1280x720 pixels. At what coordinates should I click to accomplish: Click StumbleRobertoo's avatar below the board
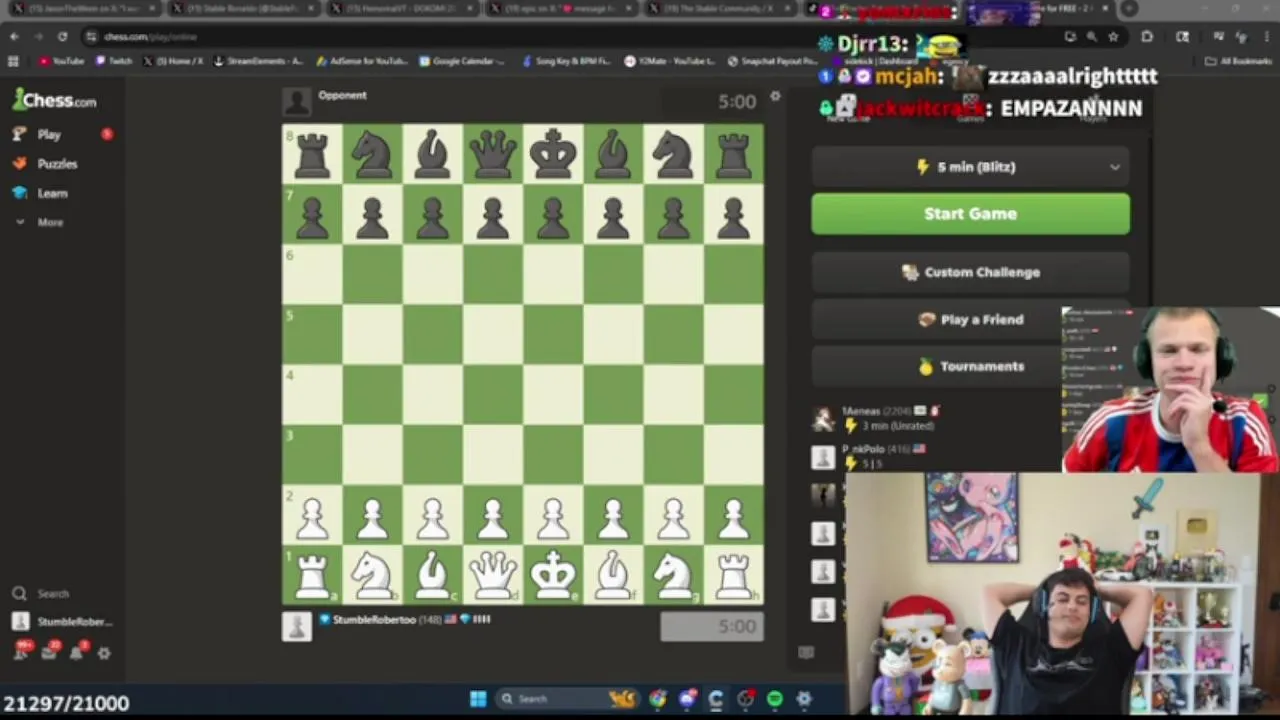click(296, 626)
